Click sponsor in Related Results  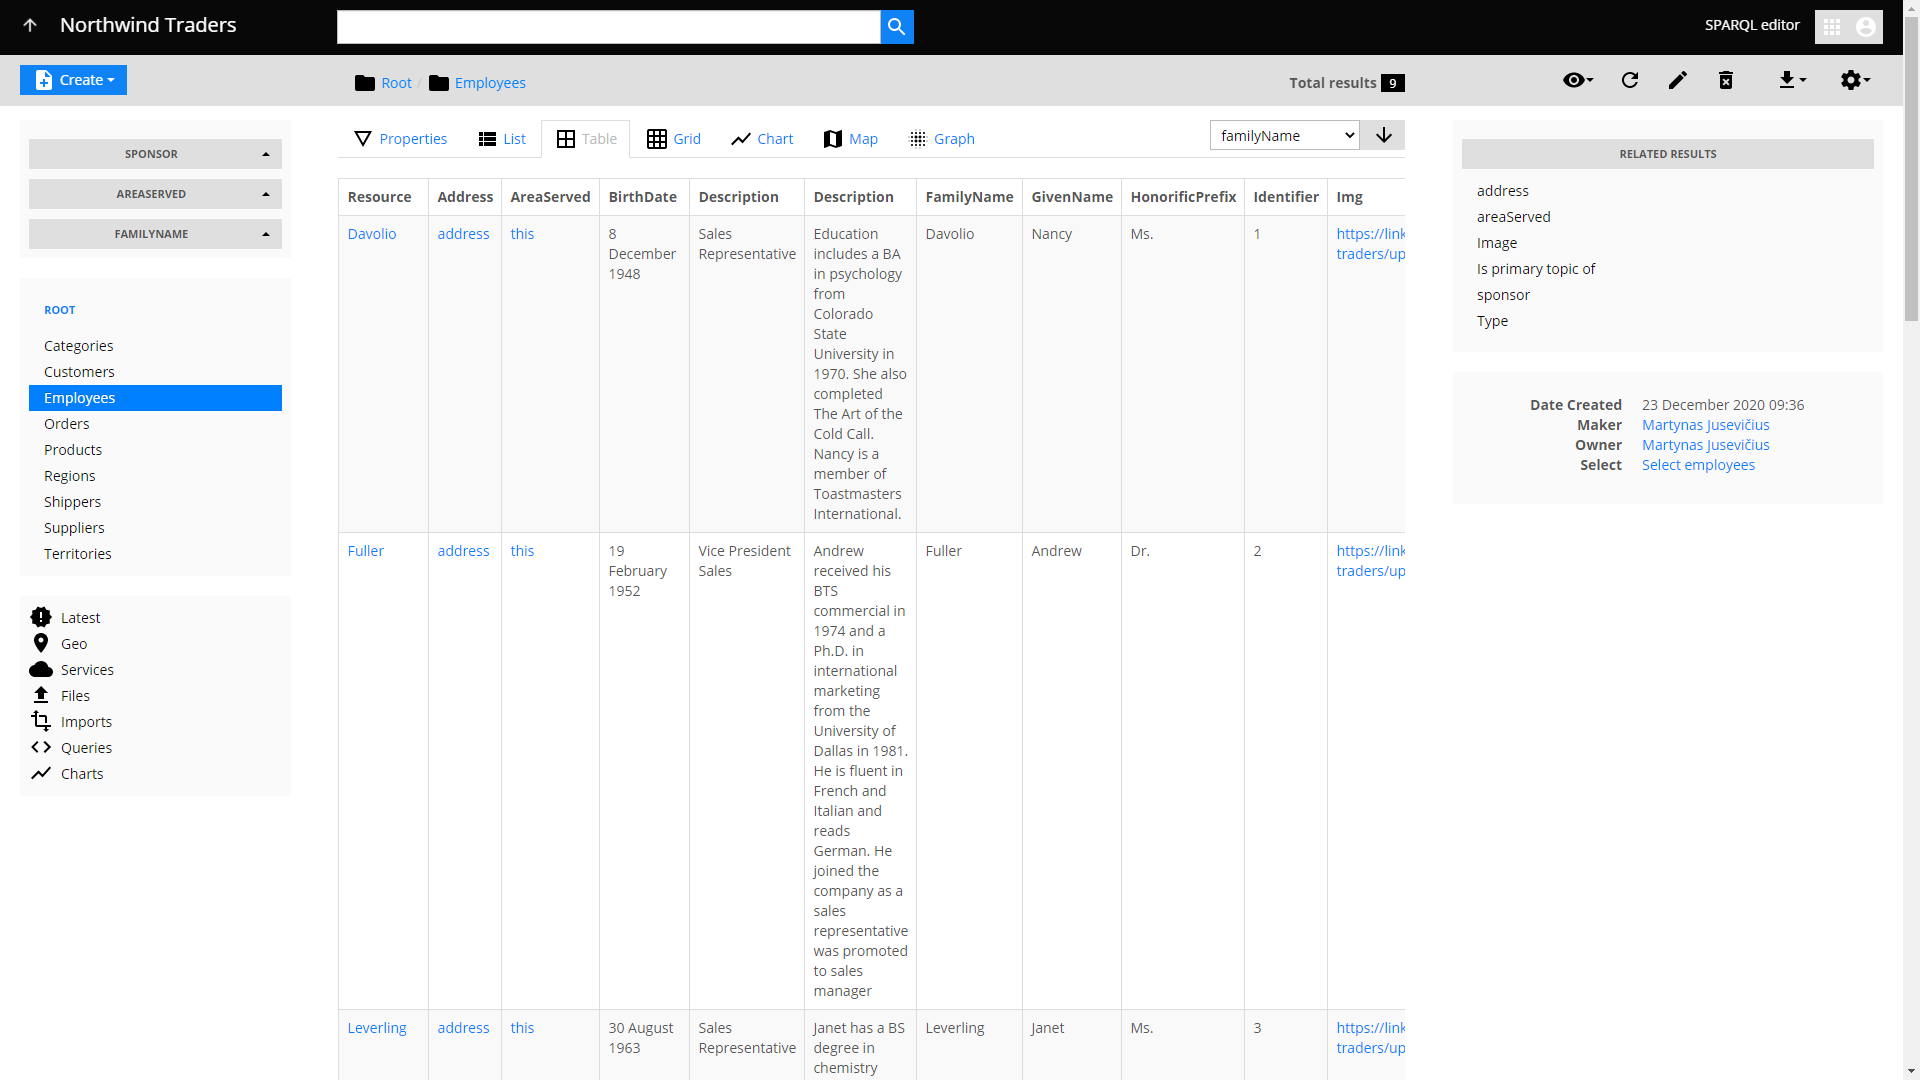[x=1503, y=295]
